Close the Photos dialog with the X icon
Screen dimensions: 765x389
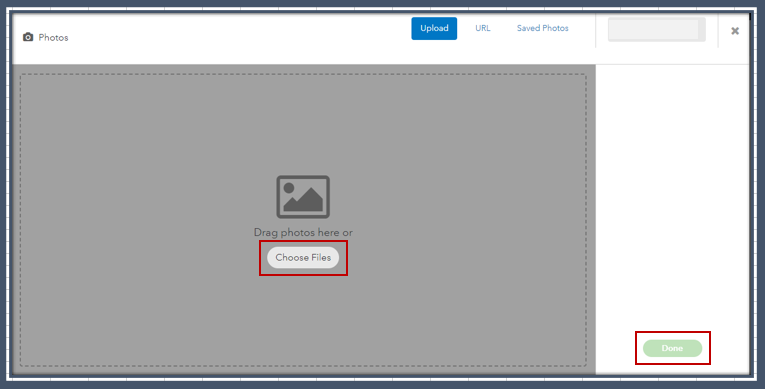[x=735, y=31]
